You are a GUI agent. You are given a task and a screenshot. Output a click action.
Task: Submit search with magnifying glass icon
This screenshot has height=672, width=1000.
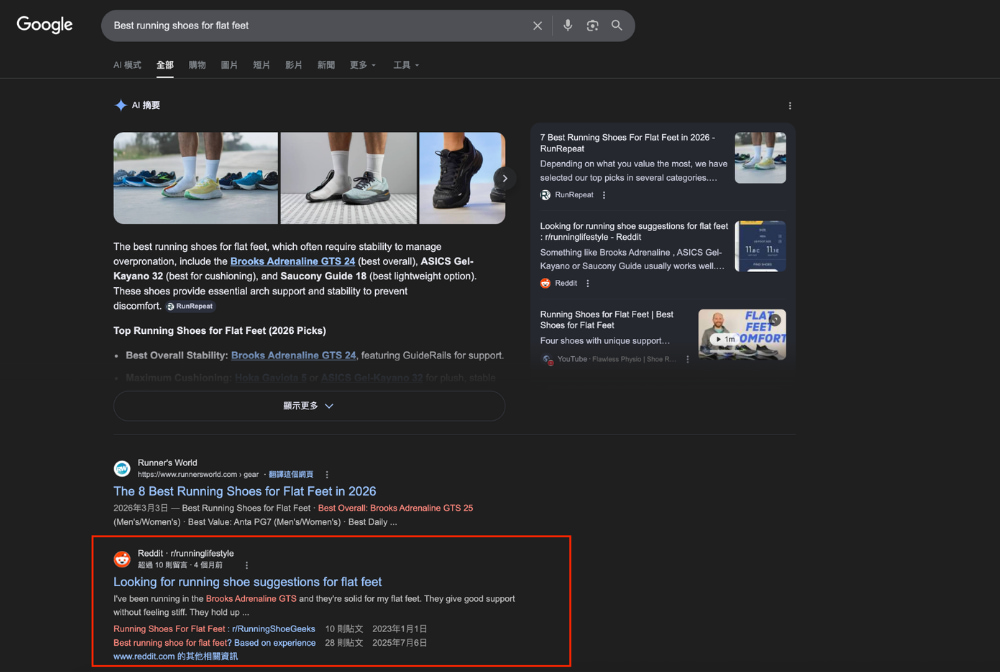pyautogui.click(x=617, y=26)
